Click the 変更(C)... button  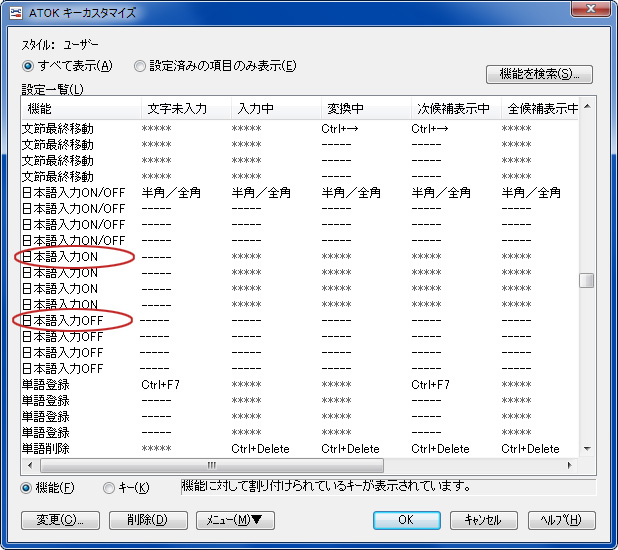(60, 520)
